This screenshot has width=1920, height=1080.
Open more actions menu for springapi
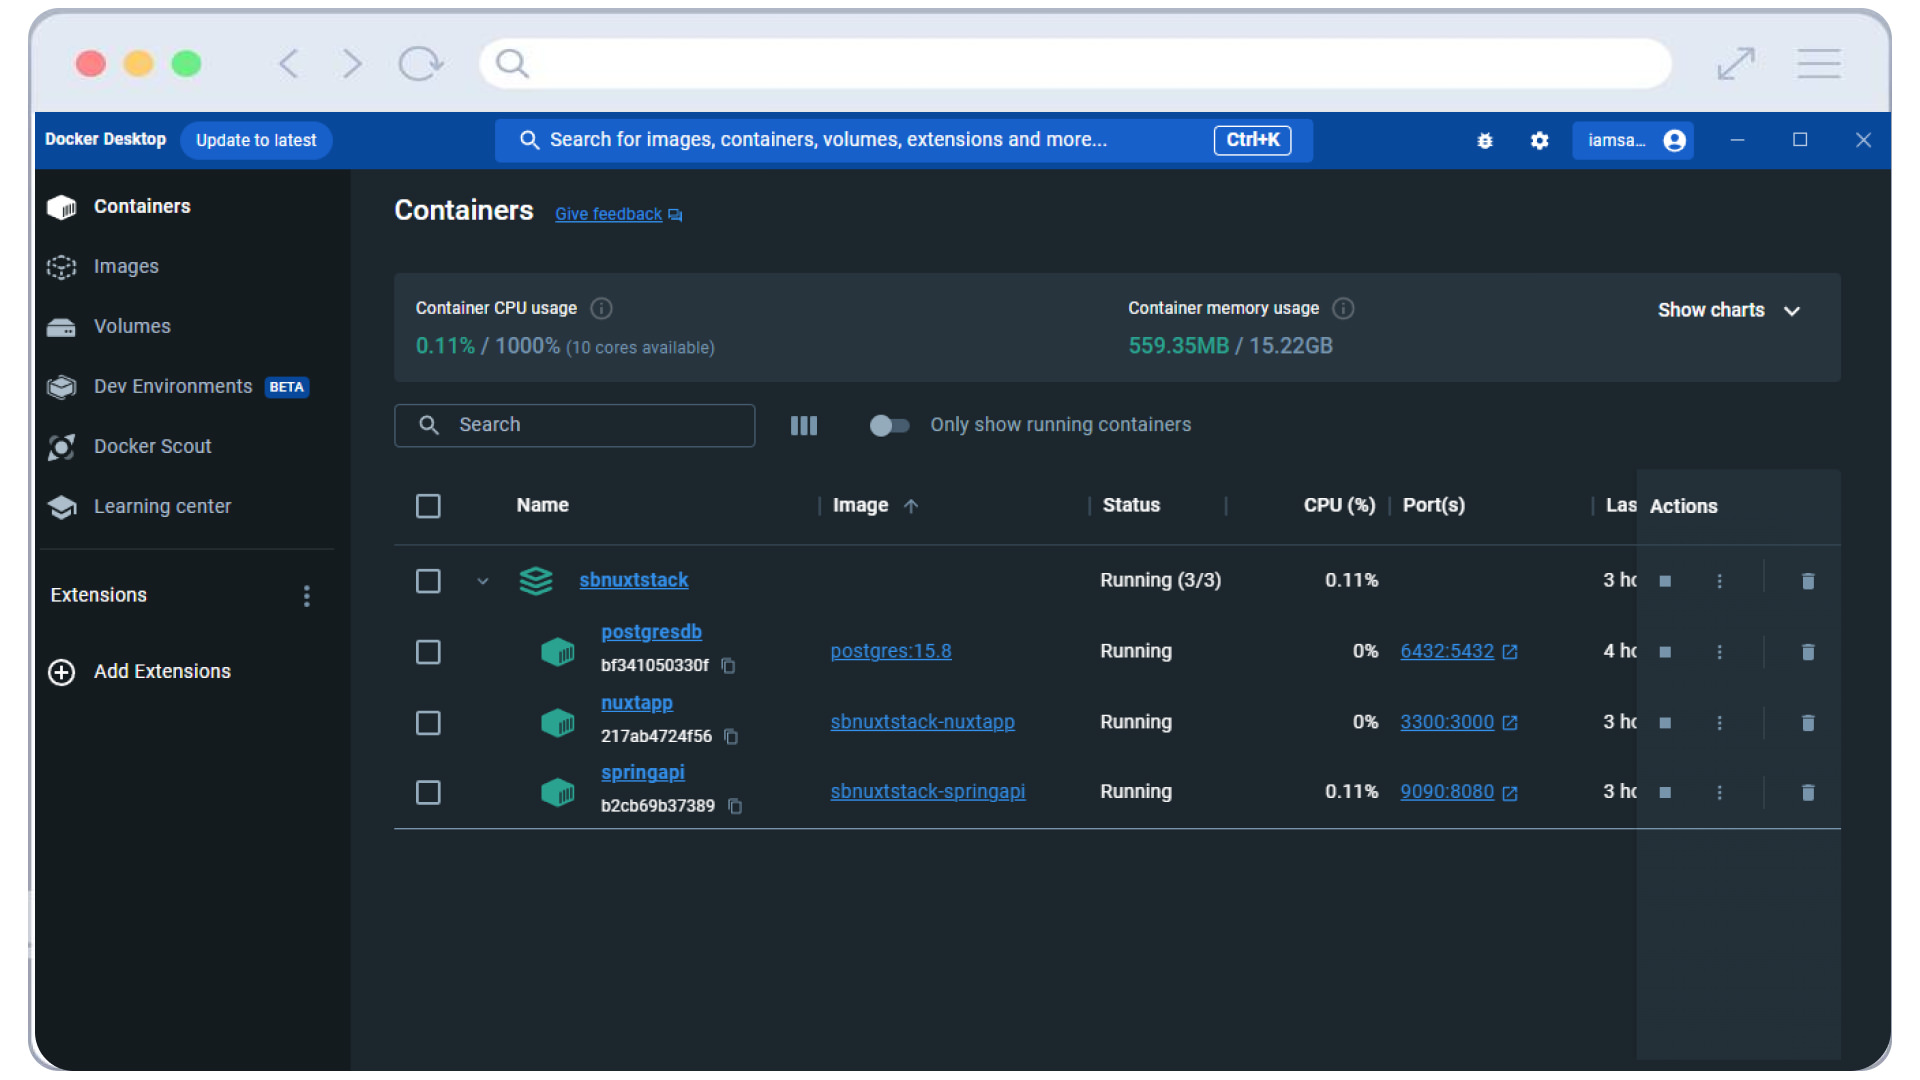(x=1720, y=792)
